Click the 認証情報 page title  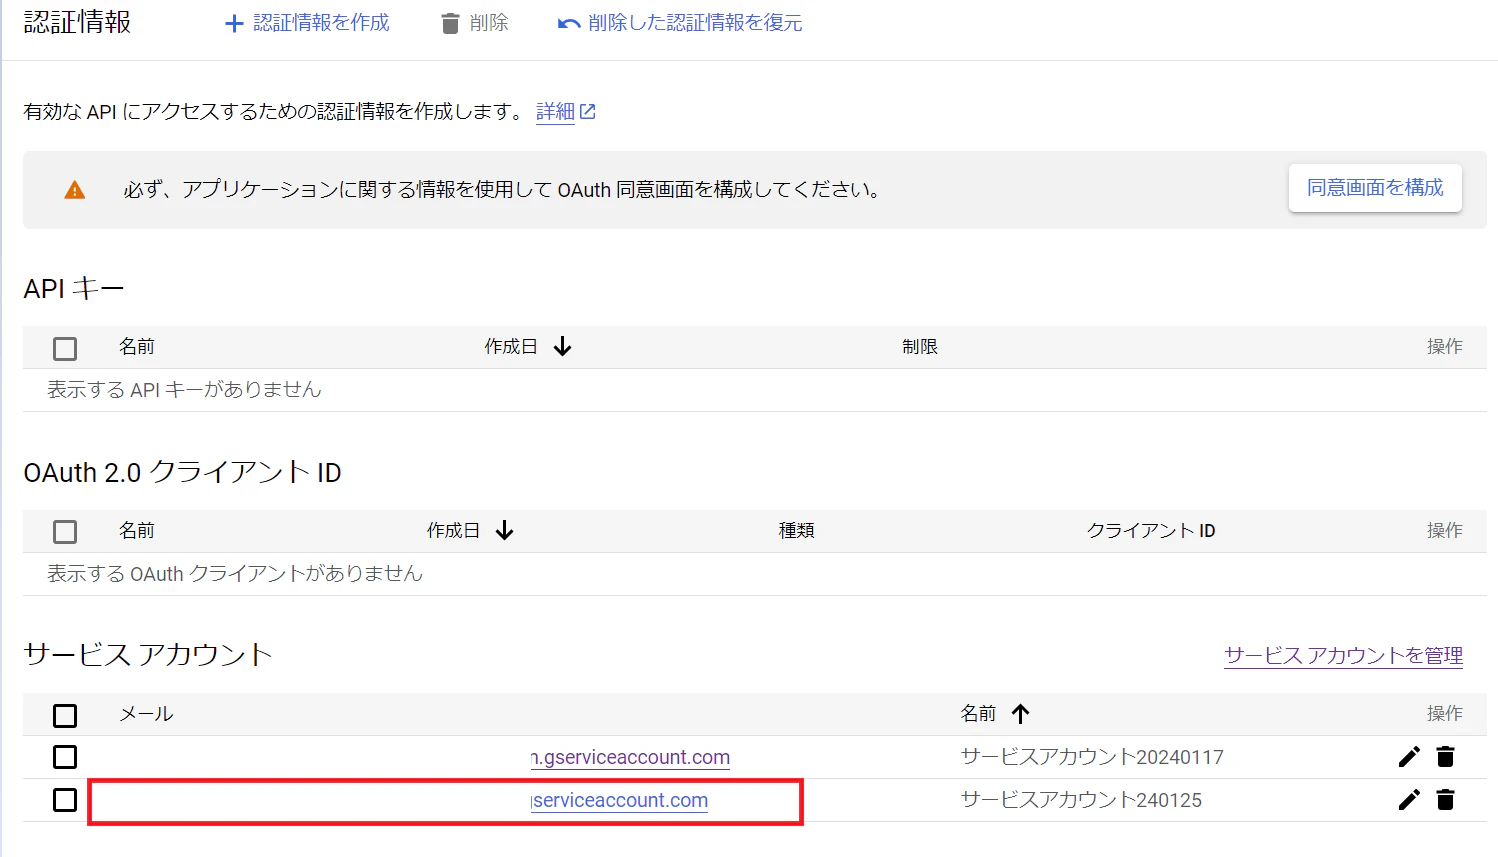coord(77,22)
